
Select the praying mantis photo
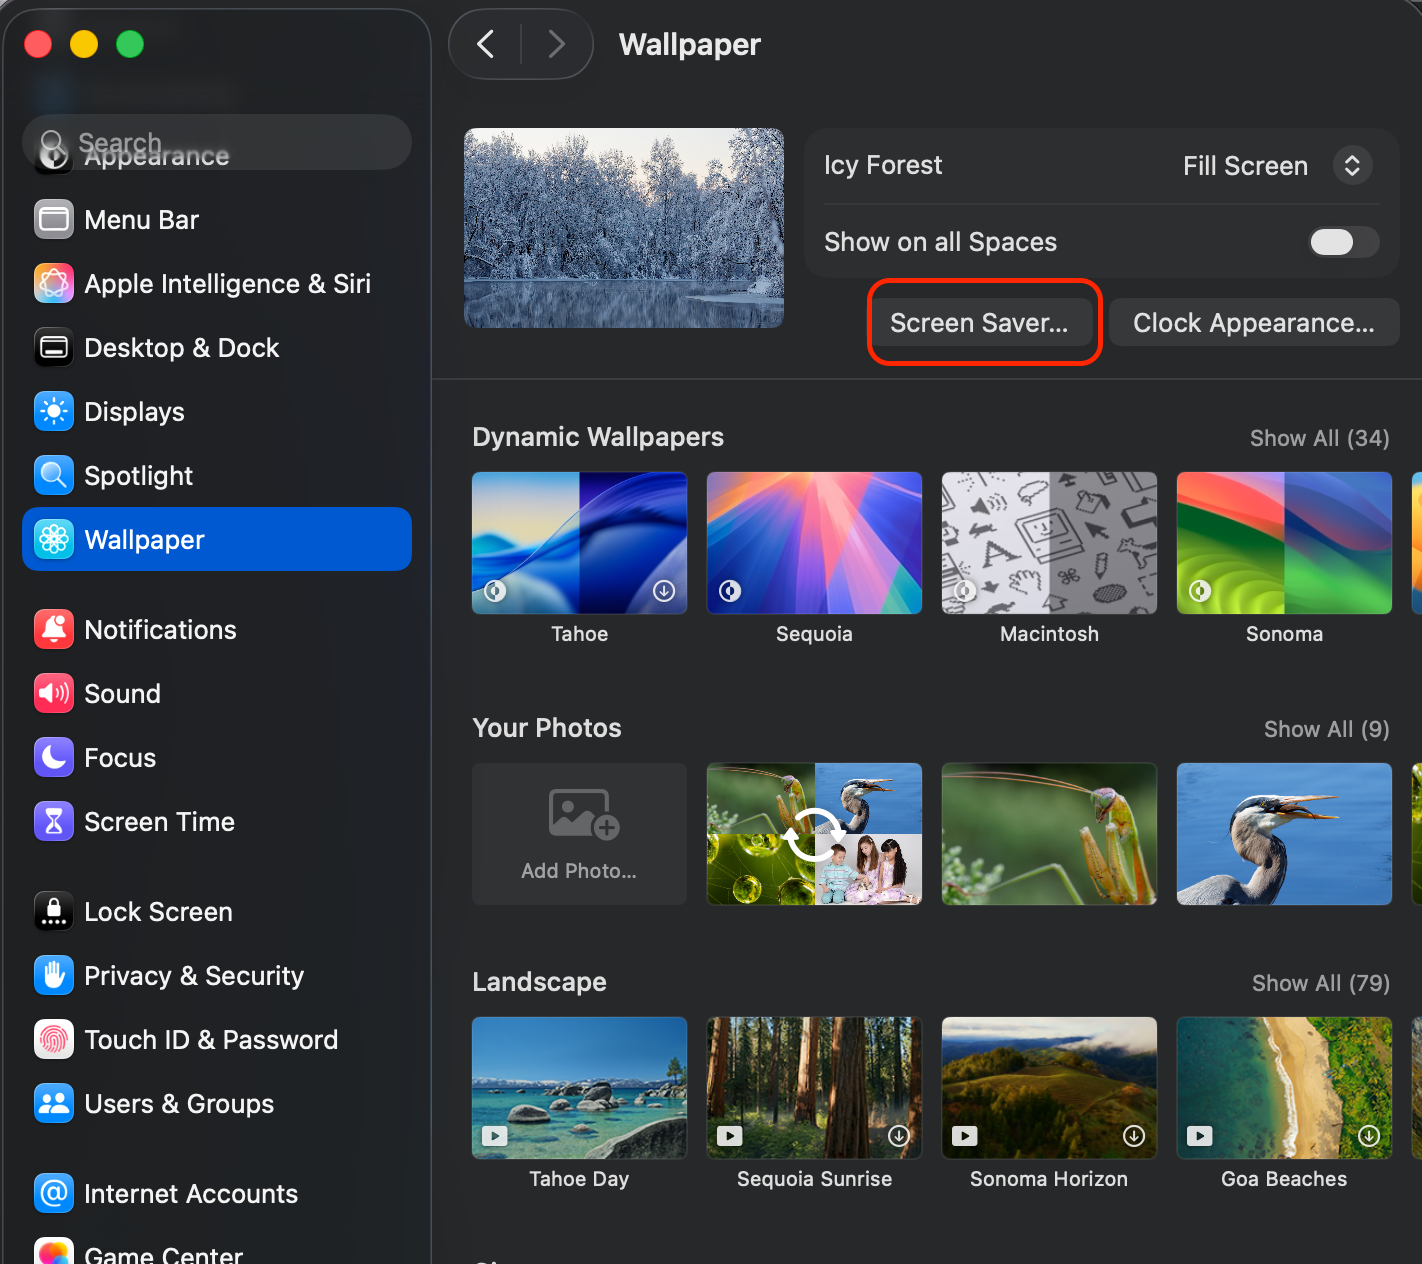click(x=1049, y=834)
